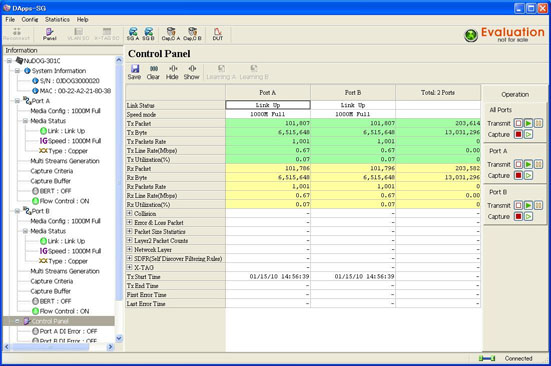Open the Help menu

tap(83, 20)
